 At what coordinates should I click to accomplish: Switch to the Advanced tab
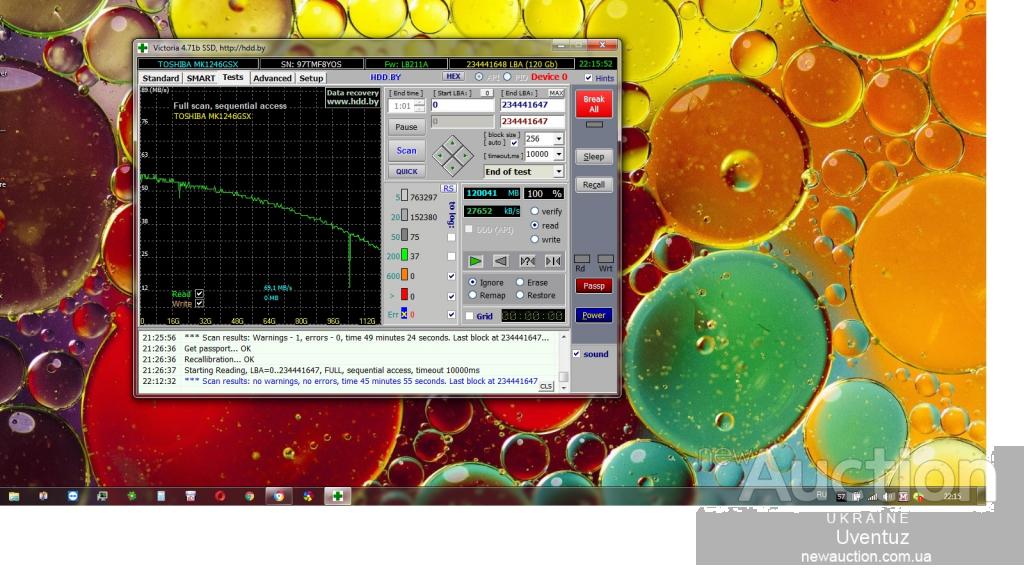tap(272, 78)
